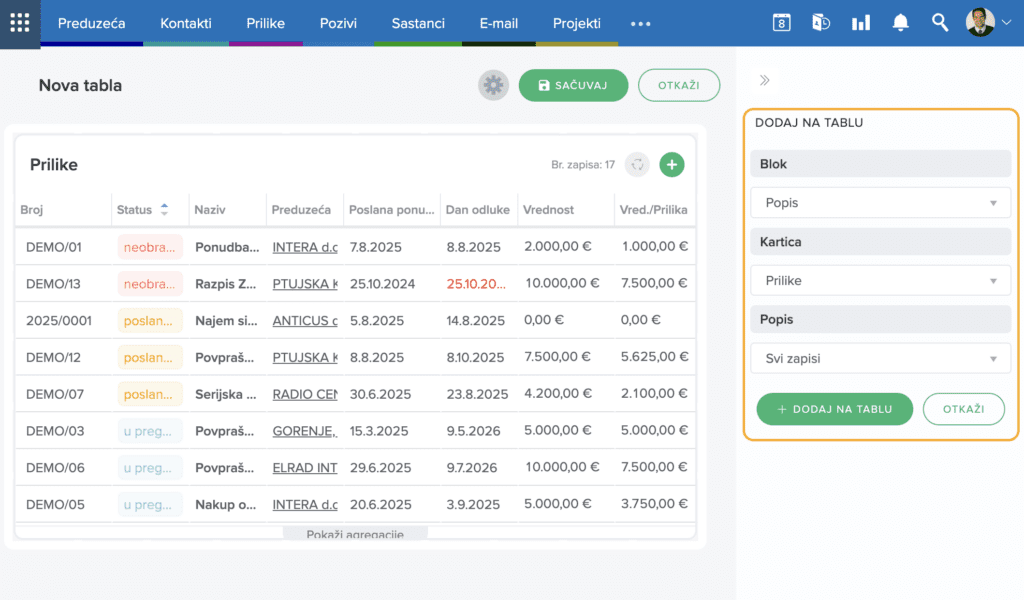Viewport: 1024px width, 600px height.
Task: Open board settings gear icon
Action: (x=493, y=86)
